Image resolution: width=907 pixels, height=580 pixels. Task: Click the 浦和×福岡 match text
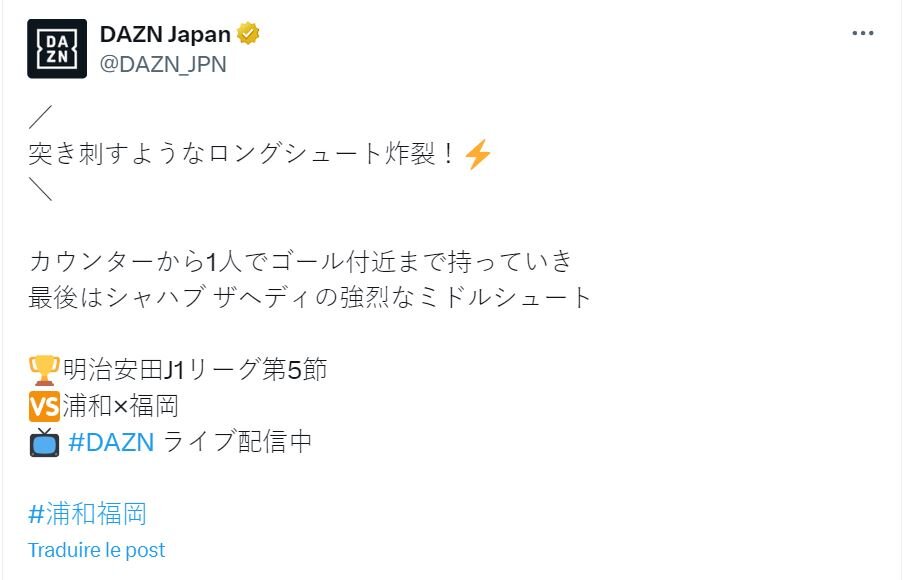[119, 407]
